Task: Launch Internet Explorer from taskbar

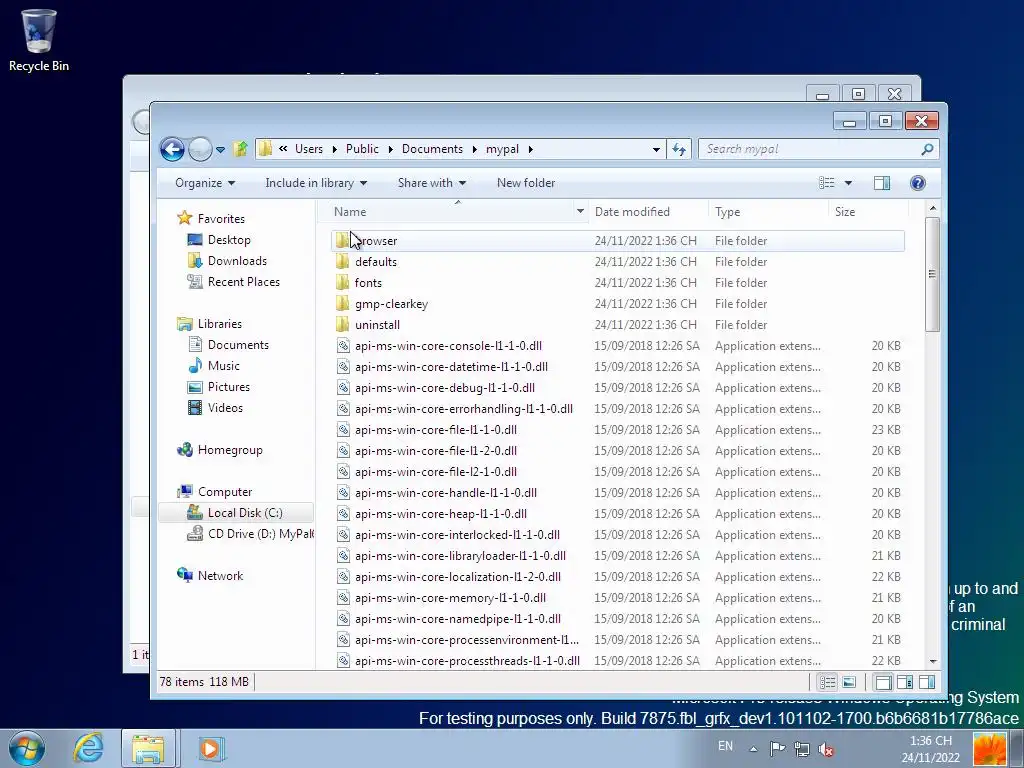Action: point(88,748)
